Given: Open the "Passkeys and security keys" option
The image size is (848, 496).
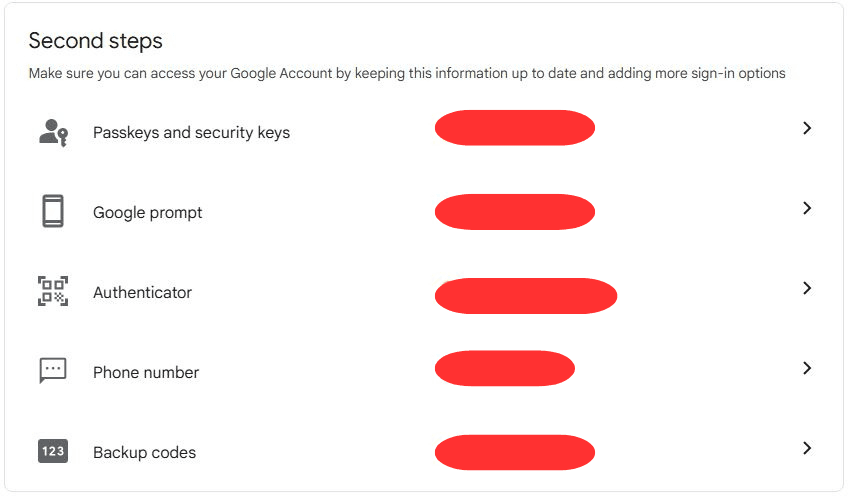Looking at the screenshot, I should tap(191, 132).
